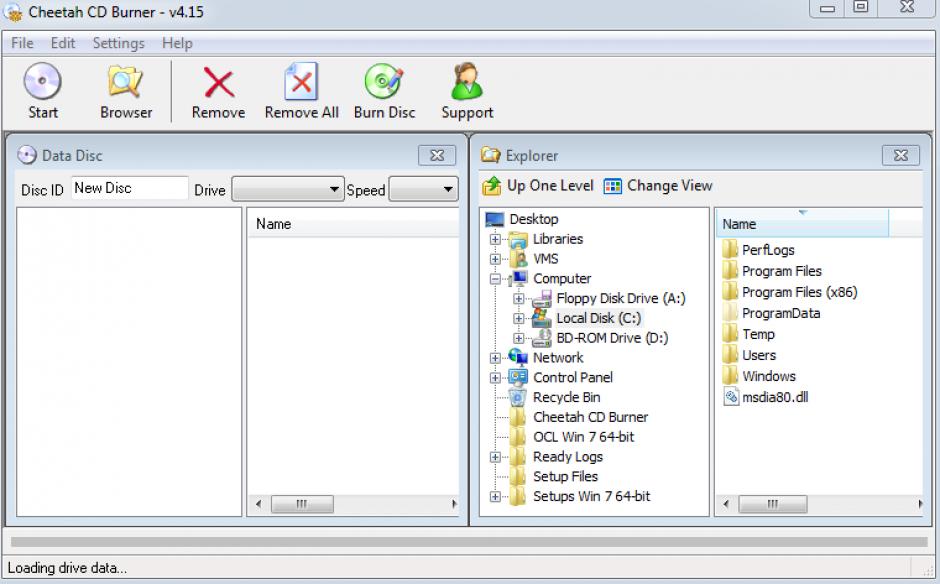Click the PerfLogs folder icon
This screenshot has height=584, width=940.
point(730,249)
